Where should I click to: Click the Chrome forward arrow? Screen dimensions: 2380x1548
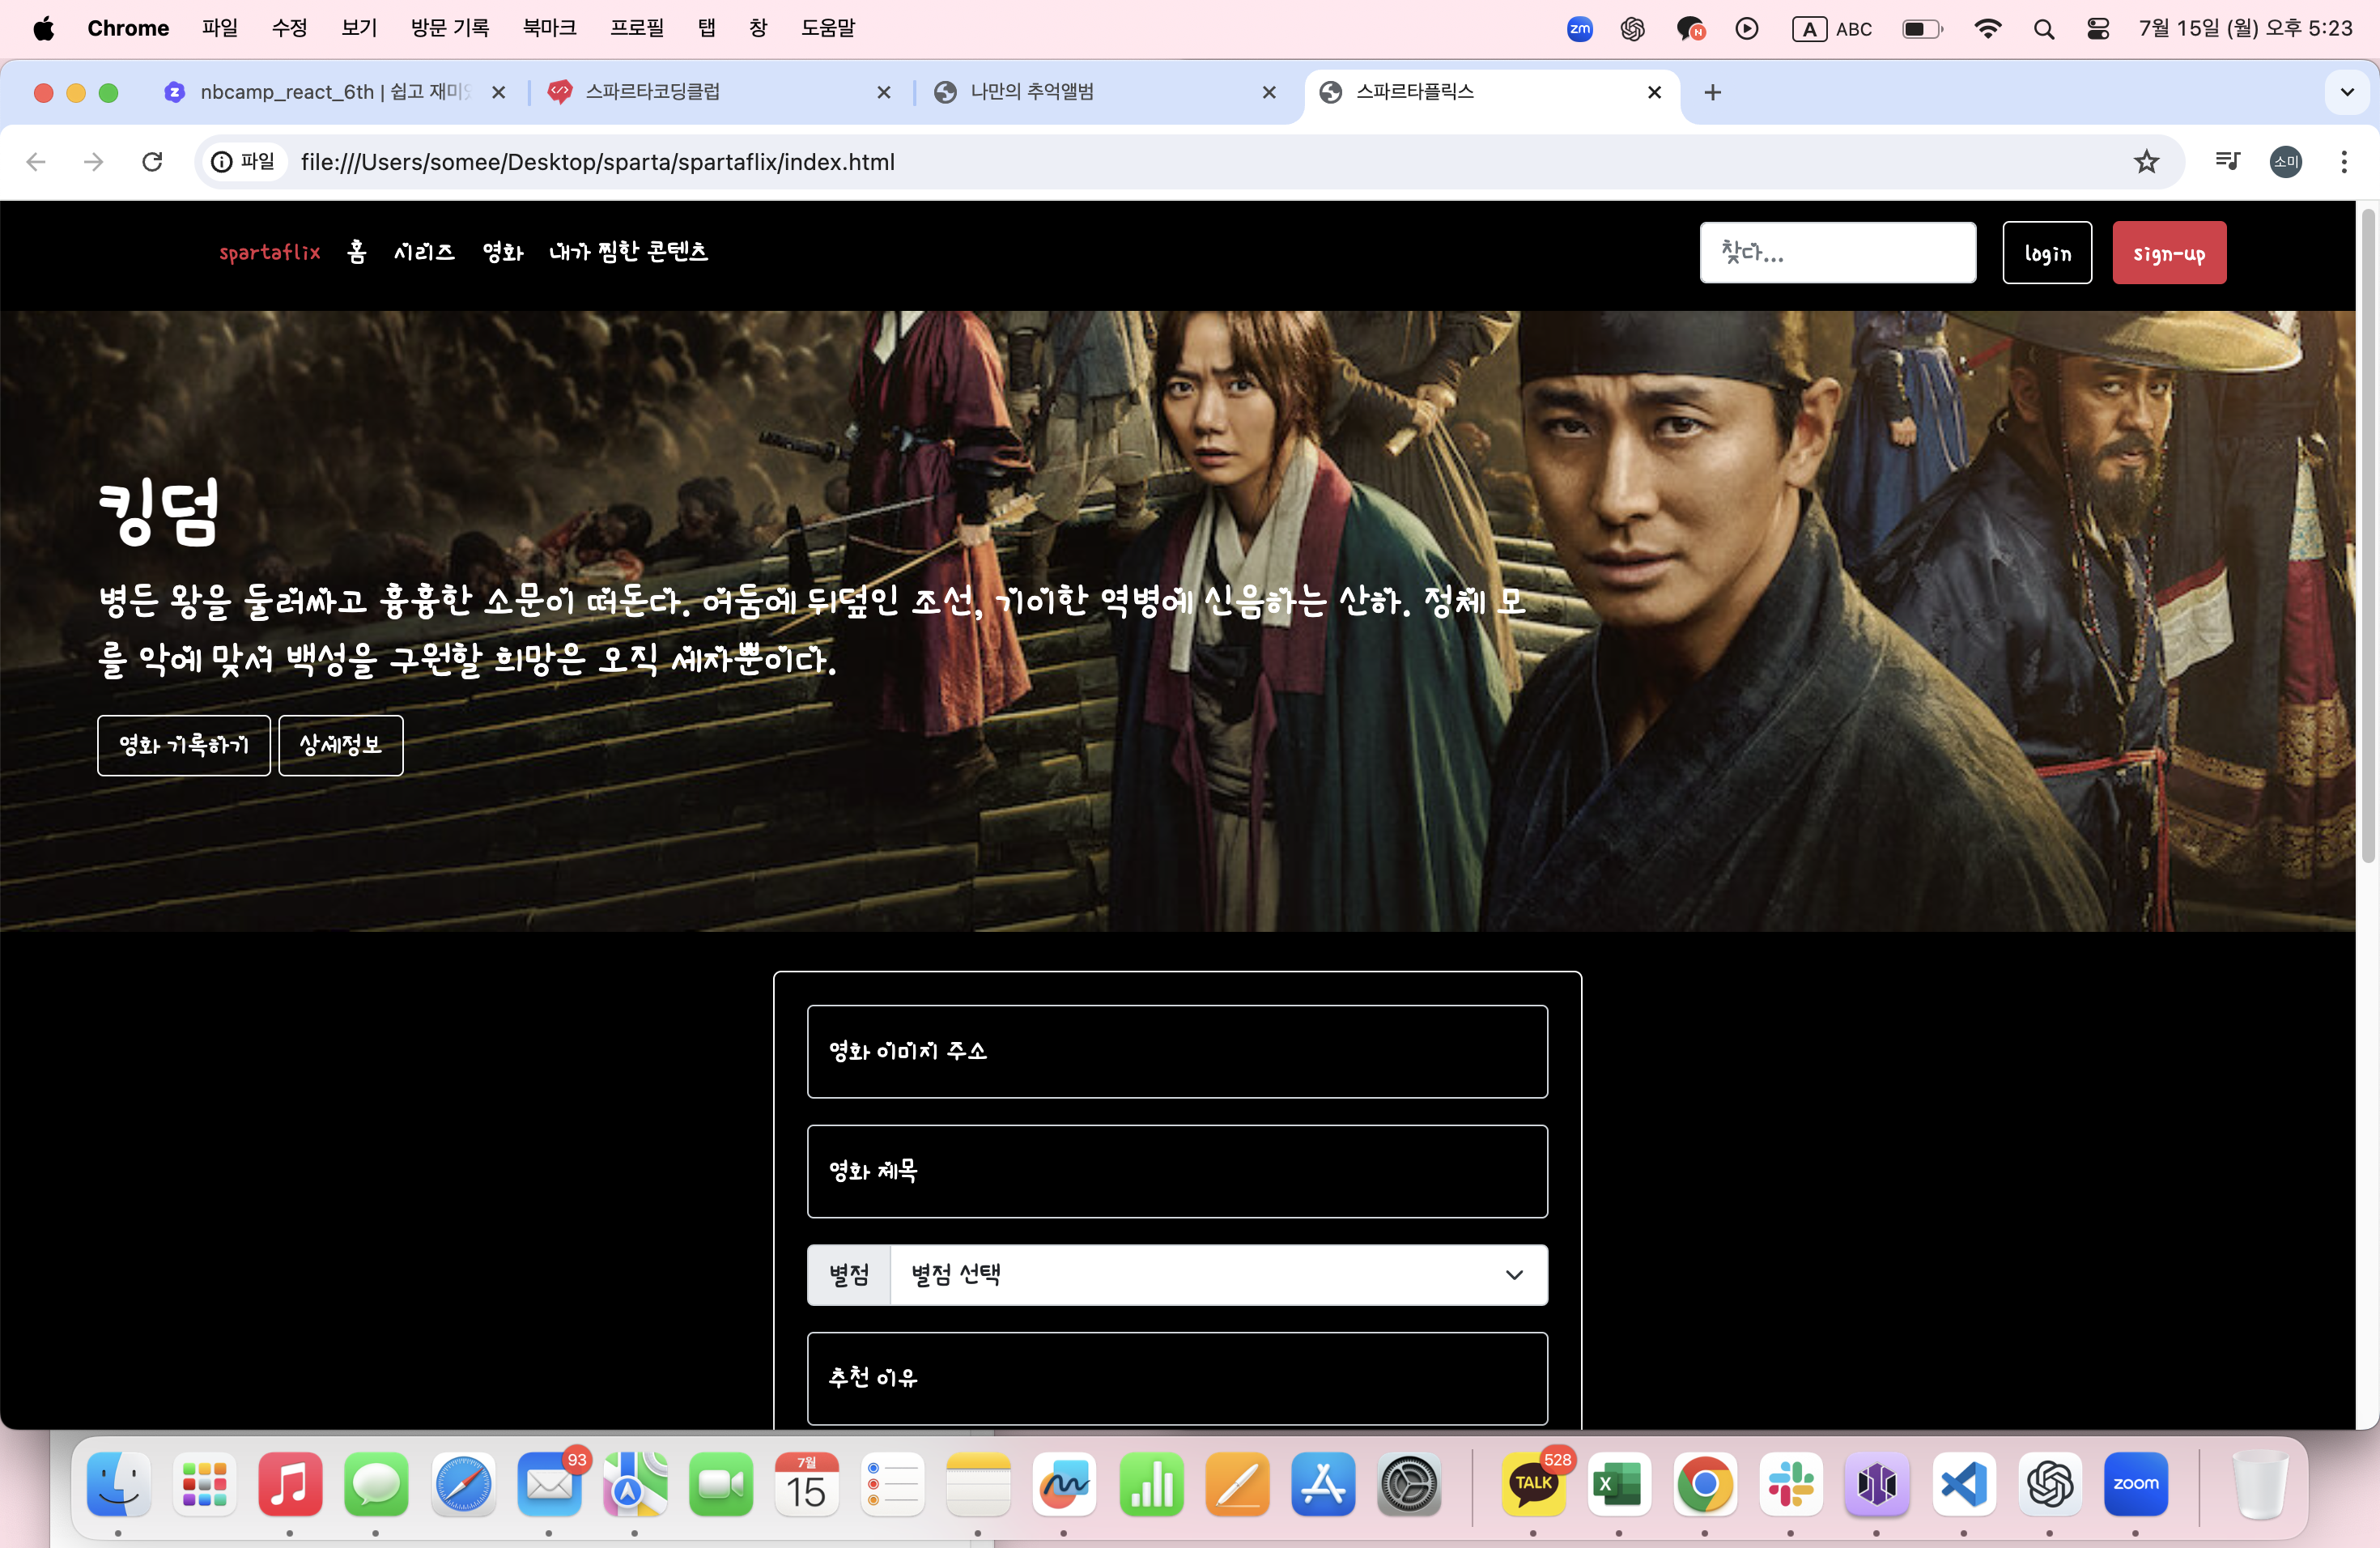tap(94, 162)
